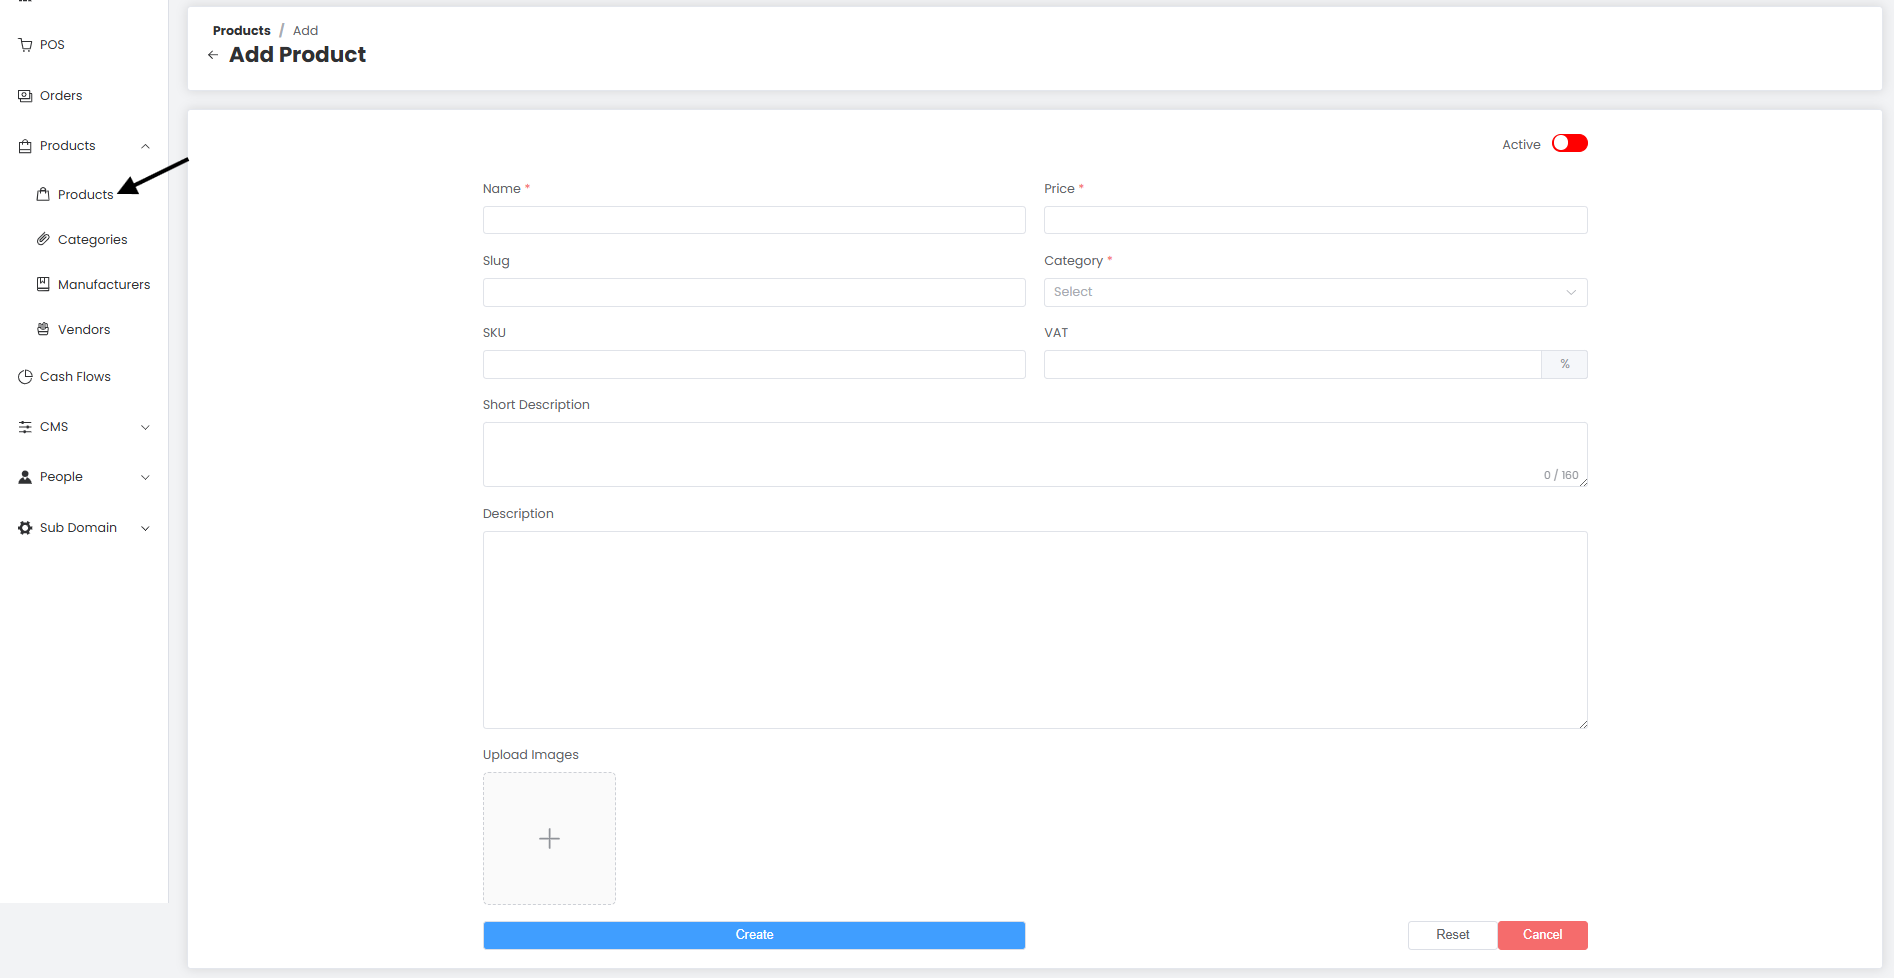Select the Vendors icon in sidebar
This screenshot has height=978, width=1894.
click(x=43, y=329)
